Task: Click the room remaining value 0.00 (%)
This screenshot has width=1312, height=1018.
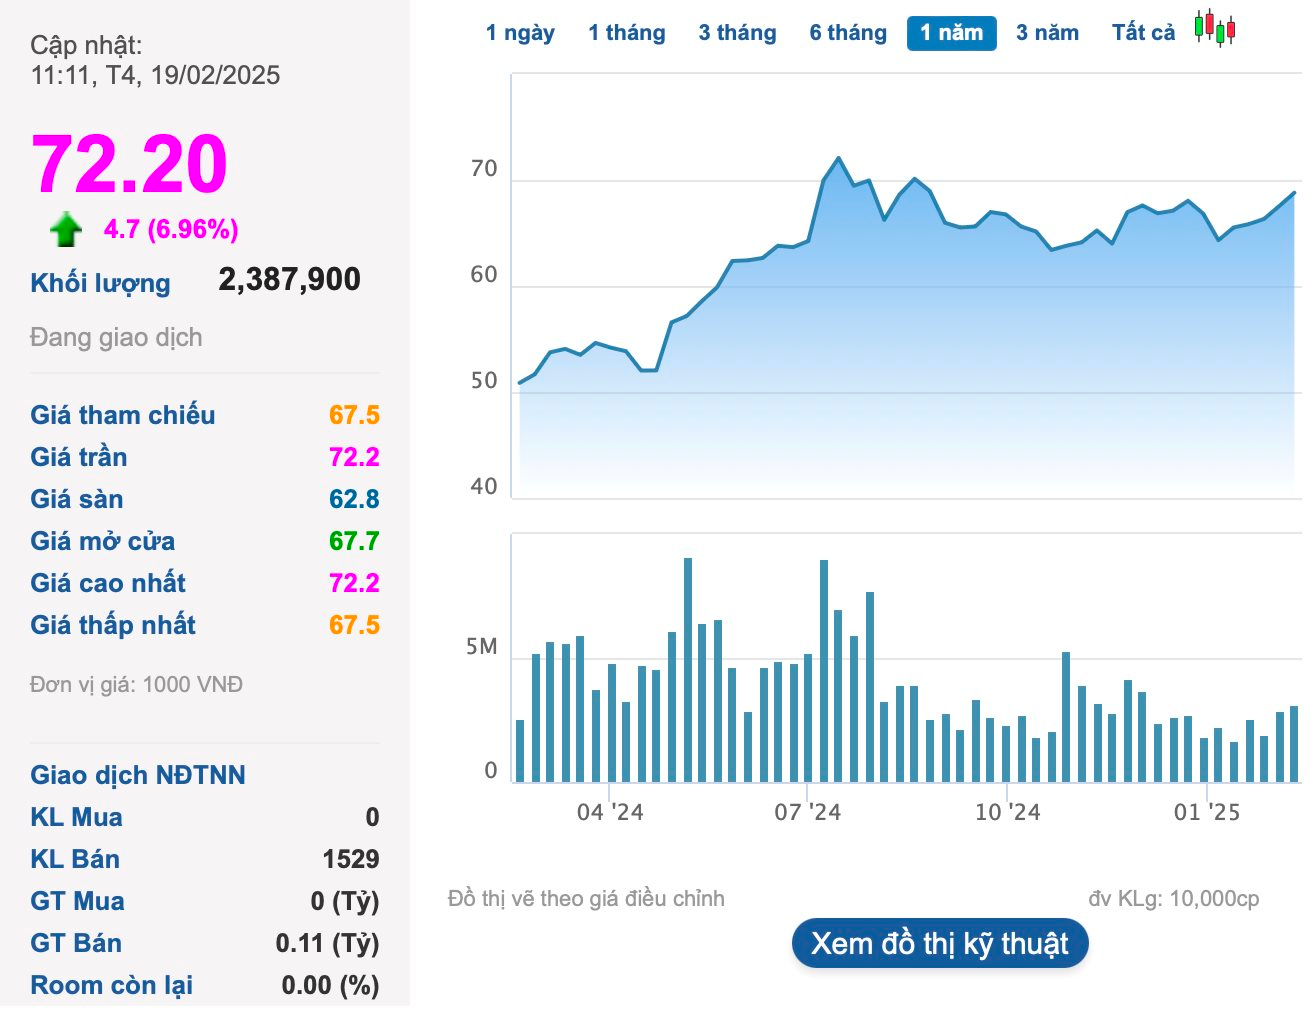Action: click(x=330, y=985)
